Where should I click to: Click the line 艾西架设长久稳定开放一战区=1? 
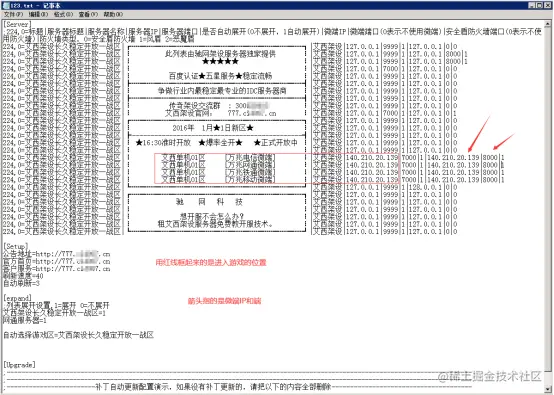(x=54, y=313)
